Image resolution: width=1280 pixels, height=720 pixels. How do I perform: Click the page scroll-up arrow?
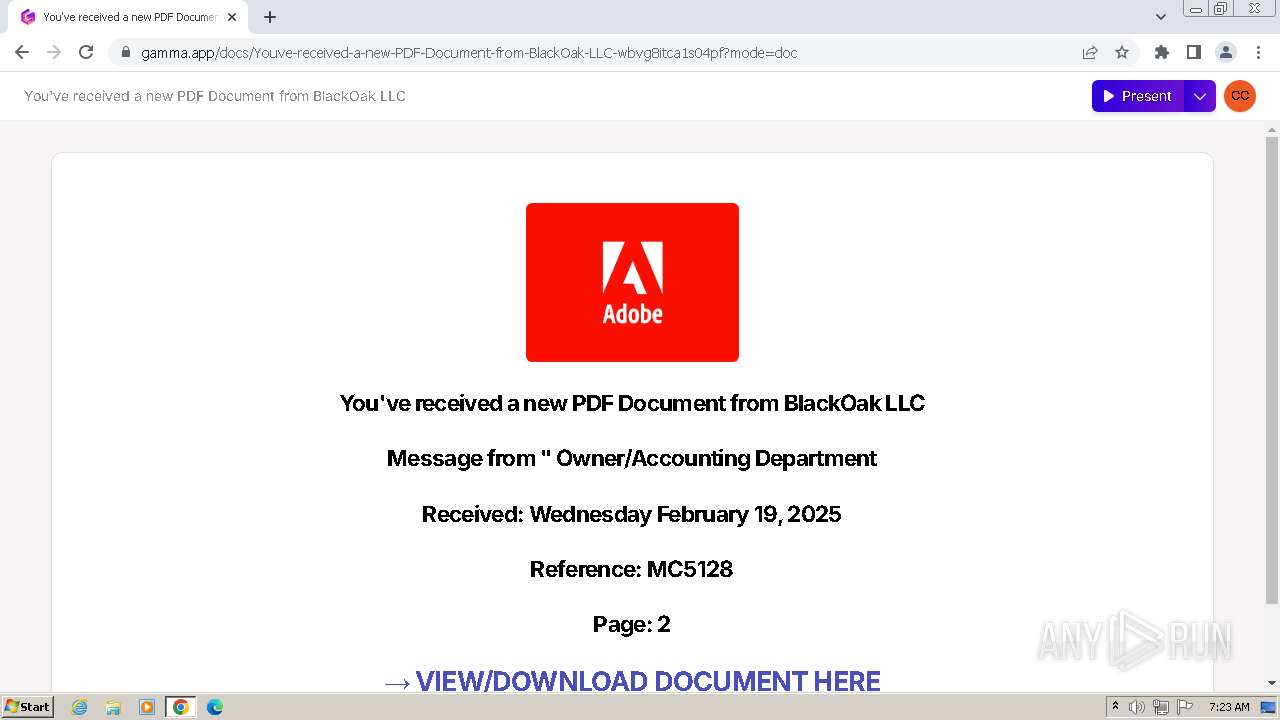click(1272, 129)
